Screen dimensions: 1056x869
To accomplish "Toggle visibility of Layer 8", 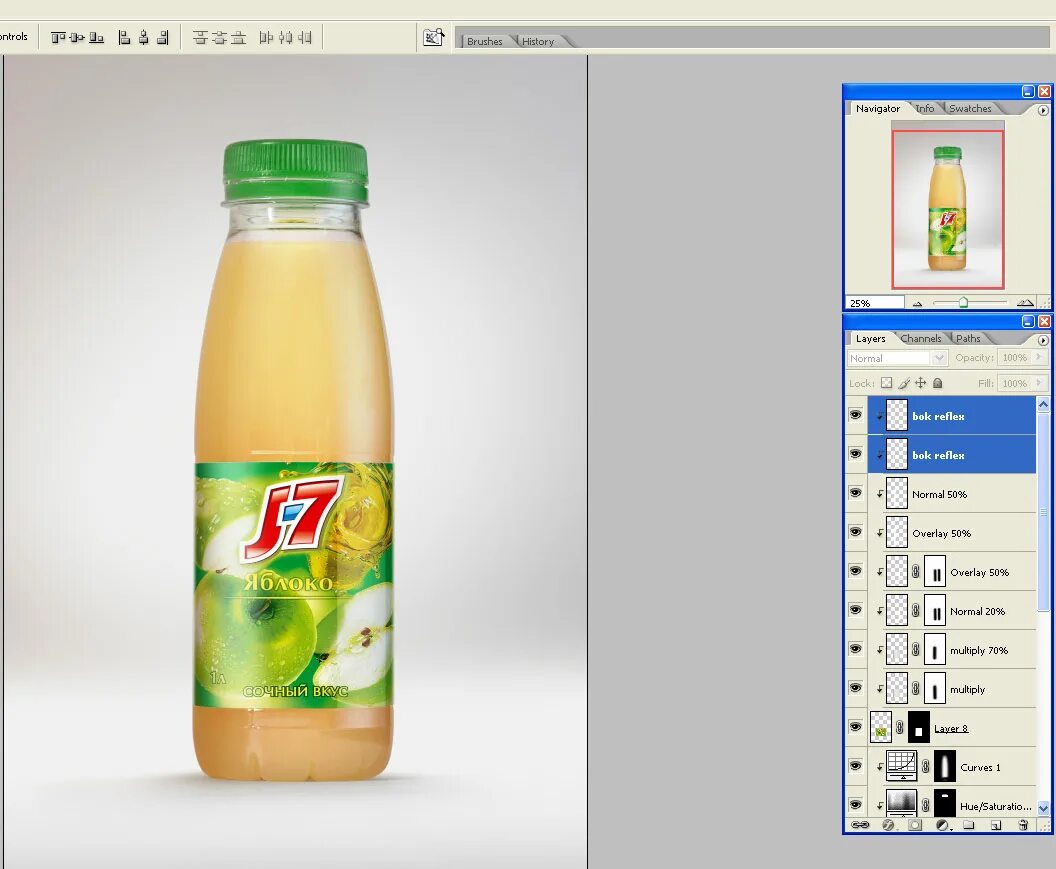I will [855, 727].
